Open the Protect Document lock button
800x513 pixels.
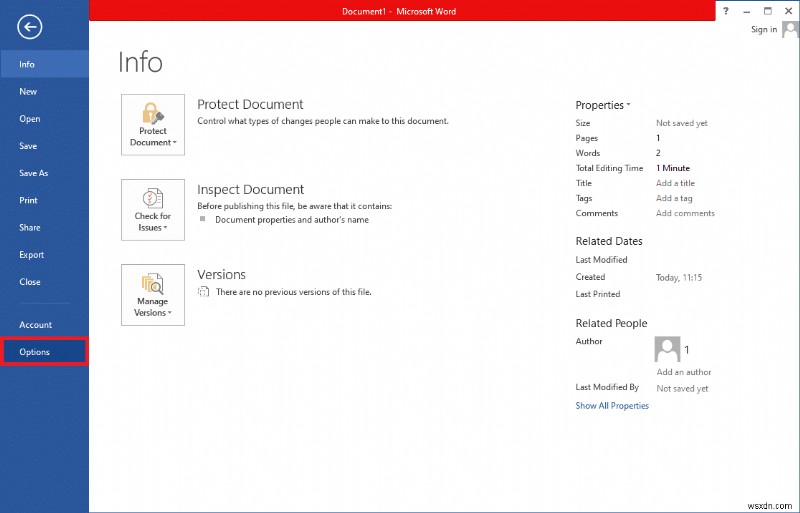153,126
